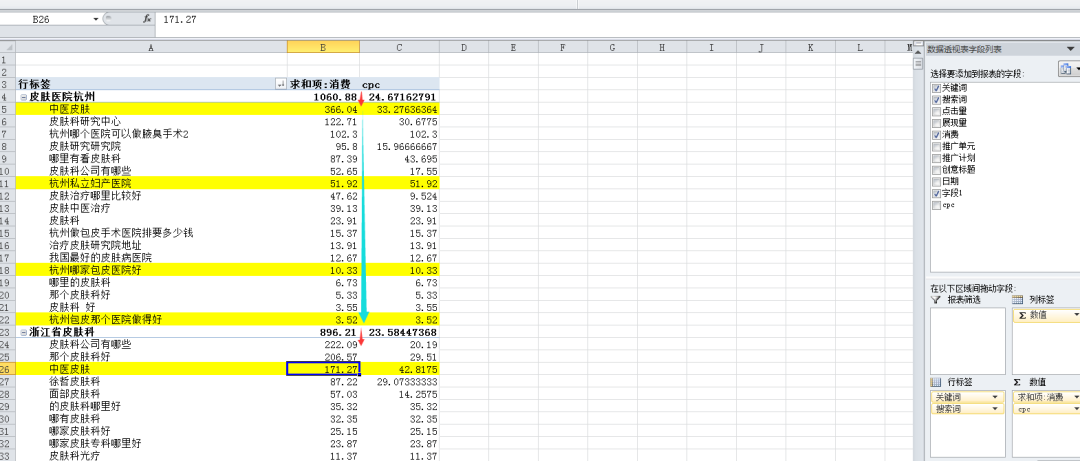Check the cpc field checkbox
This screenshot has height=461, width=1080.
936,204
